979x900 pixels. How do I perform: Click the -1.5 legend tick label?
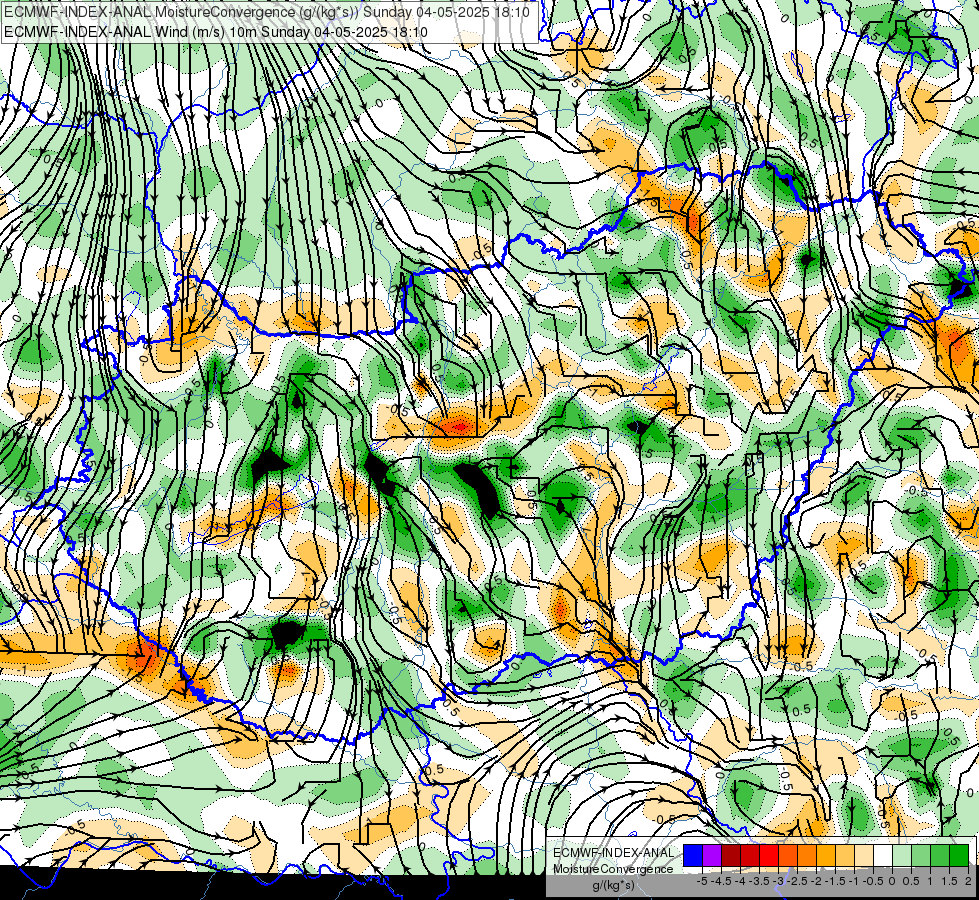[835, 881]
